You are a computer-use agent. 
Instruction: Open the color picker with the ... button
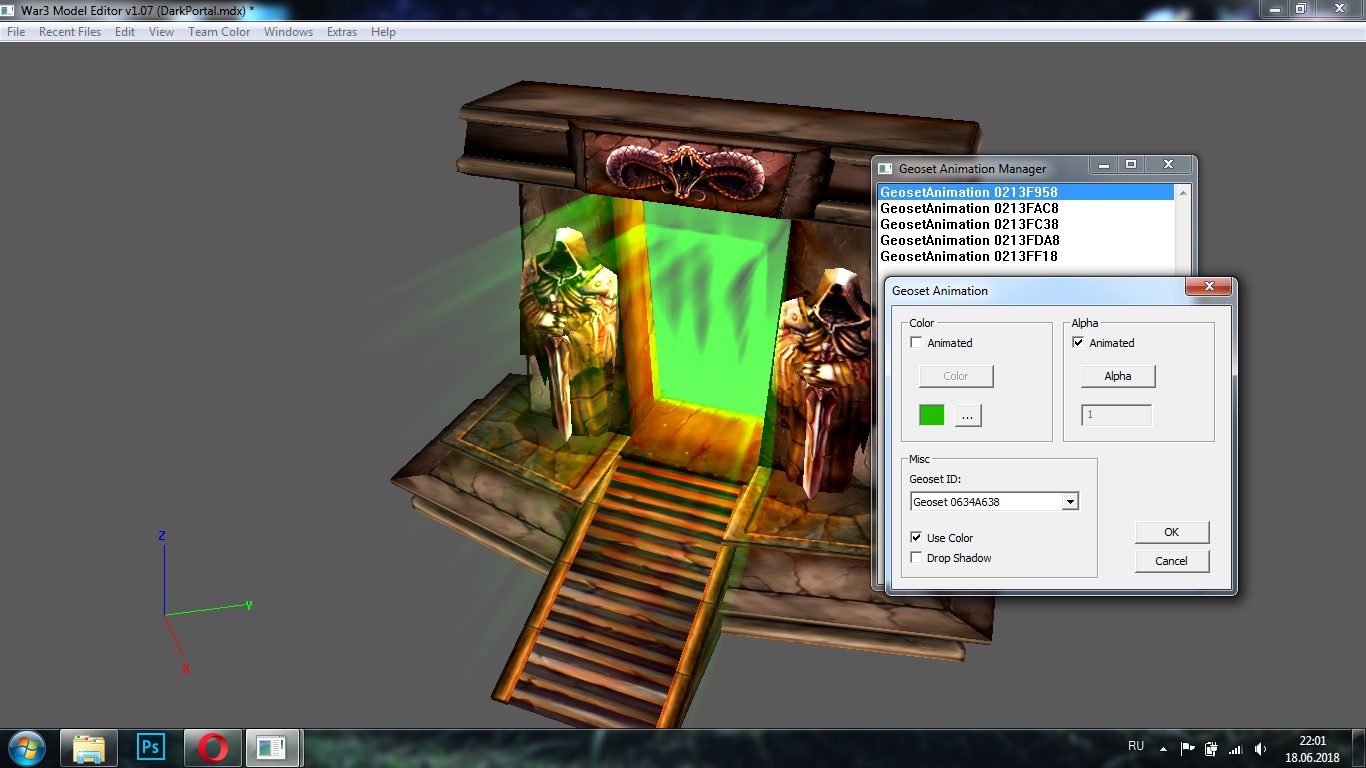968,415
